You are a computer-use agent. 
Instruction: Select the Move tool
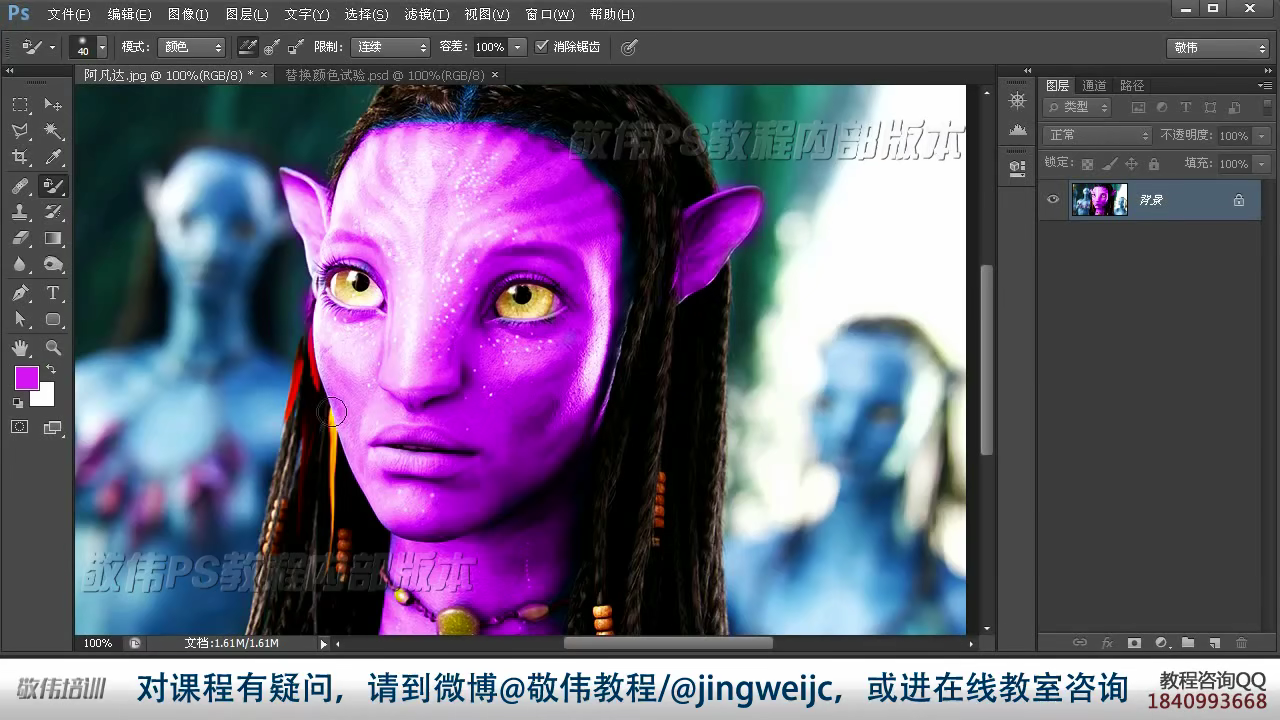pyautogui.click(x=53, y=105)
